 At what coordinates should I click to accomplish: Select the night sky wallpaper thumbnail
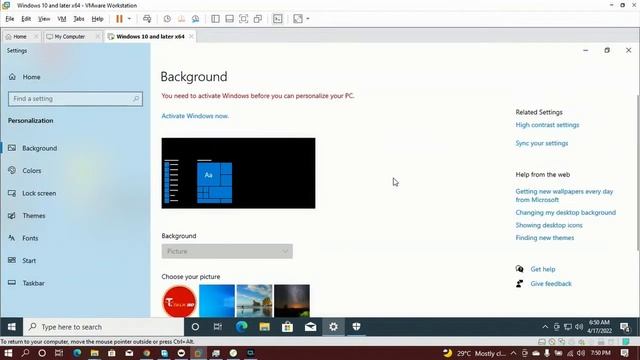click(x=292, y=301)
